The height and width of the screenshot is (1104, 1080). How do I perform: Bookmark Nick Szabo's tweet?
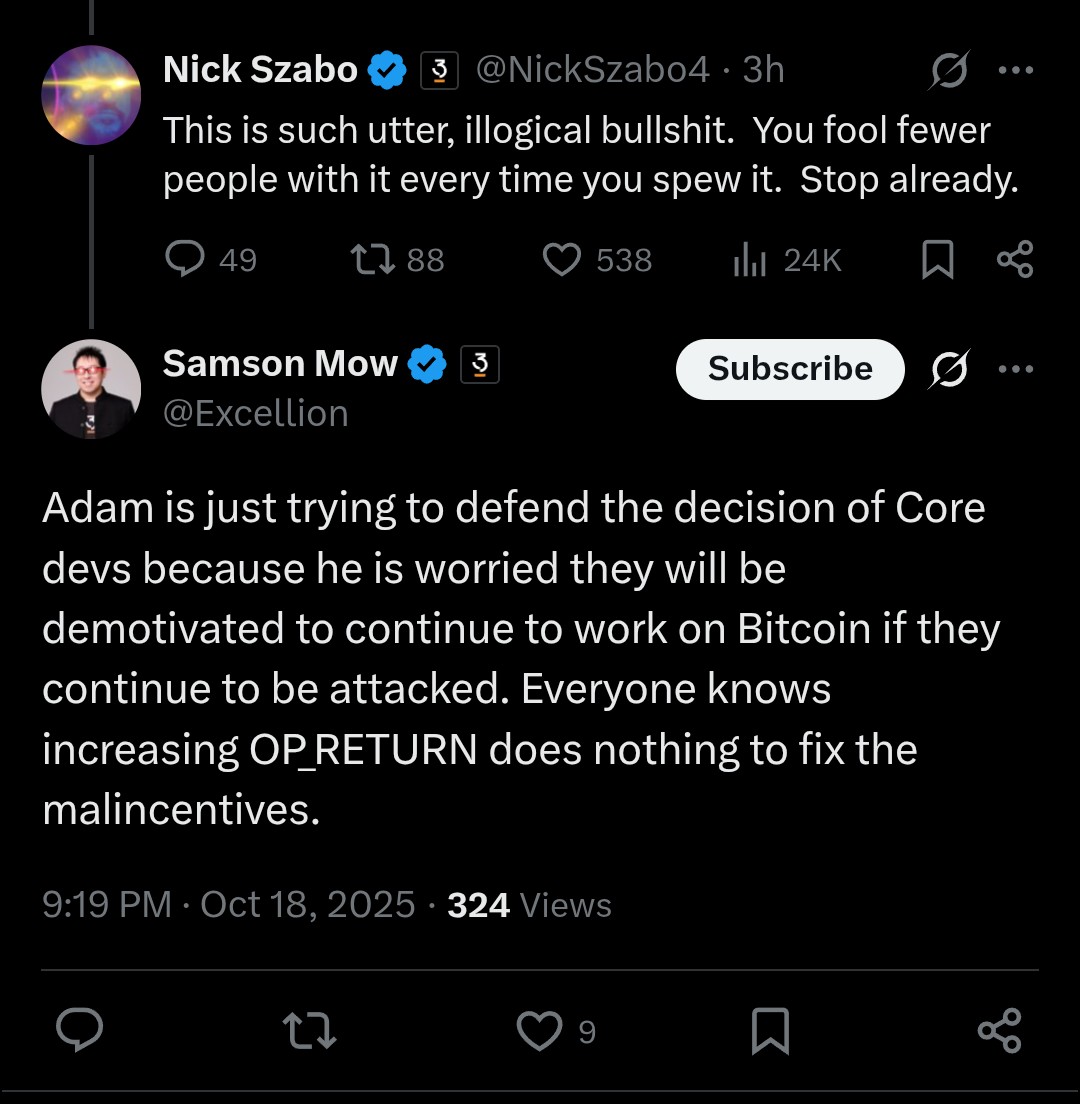(937, 260)
